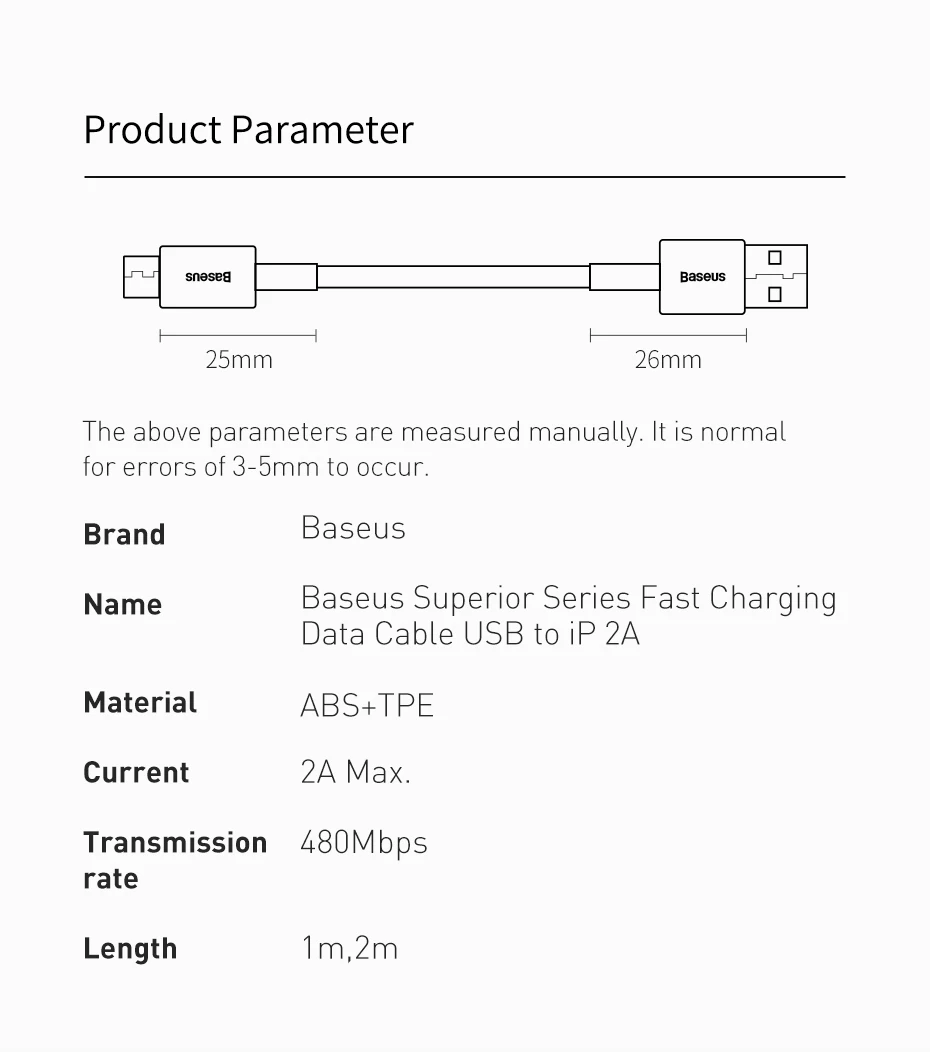Screen dimensions: 930x1052
Task: Click the Material label
Action: coord(140,702)
